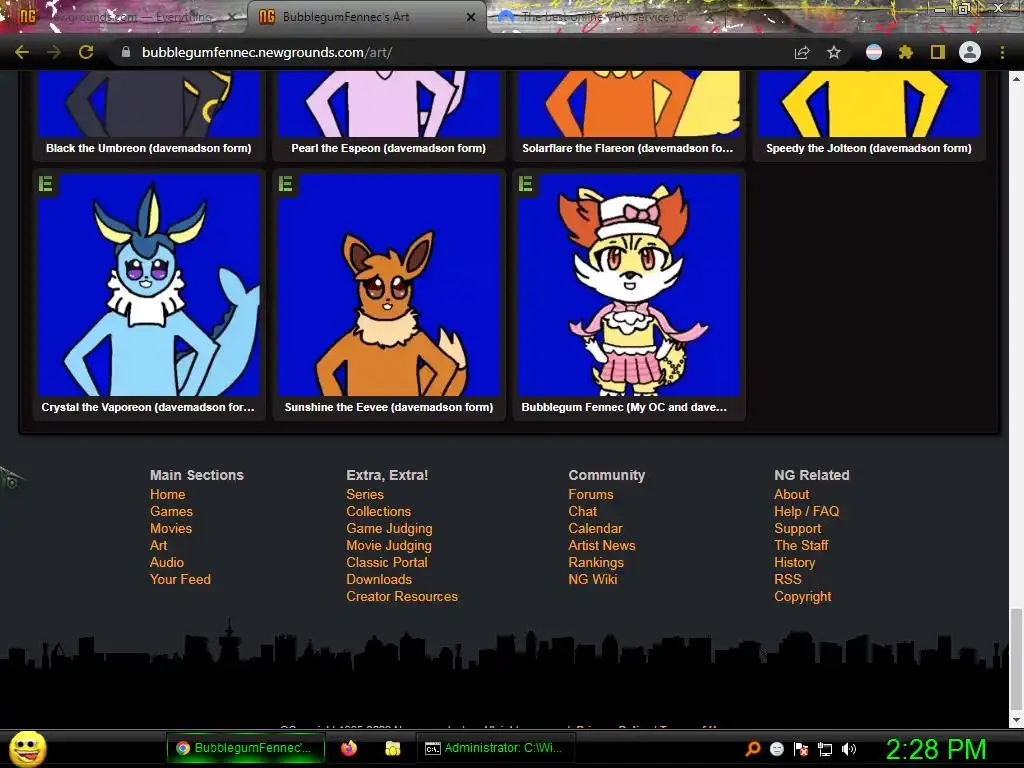Open the Support link
The height and width of the screenshot is (768, 1024).
[x=797, y=528]
